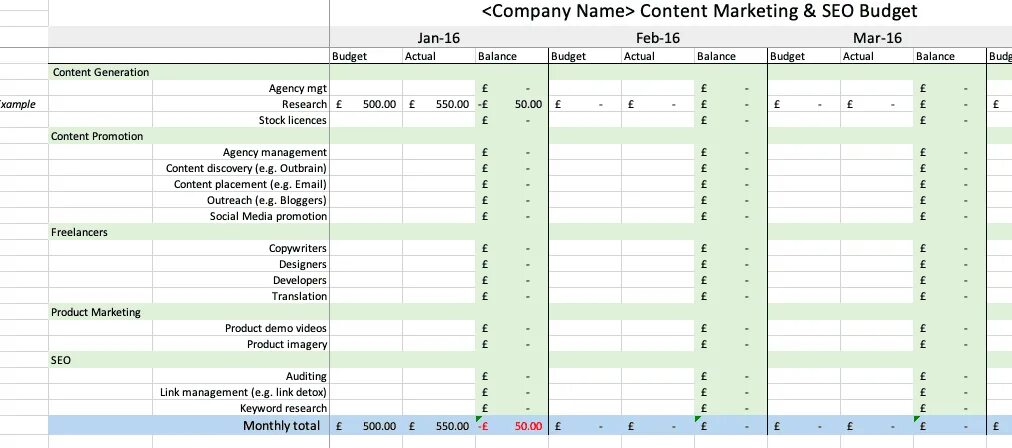Select Product imagery Jan-16 Balance cell
The height and width of the screenshot is (448, 1012).
(x=512, y=344)
